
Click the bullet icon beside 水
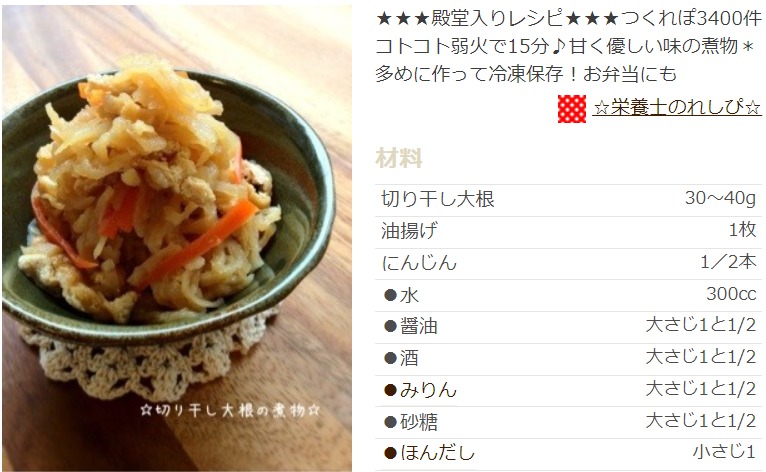click(390, 295)
